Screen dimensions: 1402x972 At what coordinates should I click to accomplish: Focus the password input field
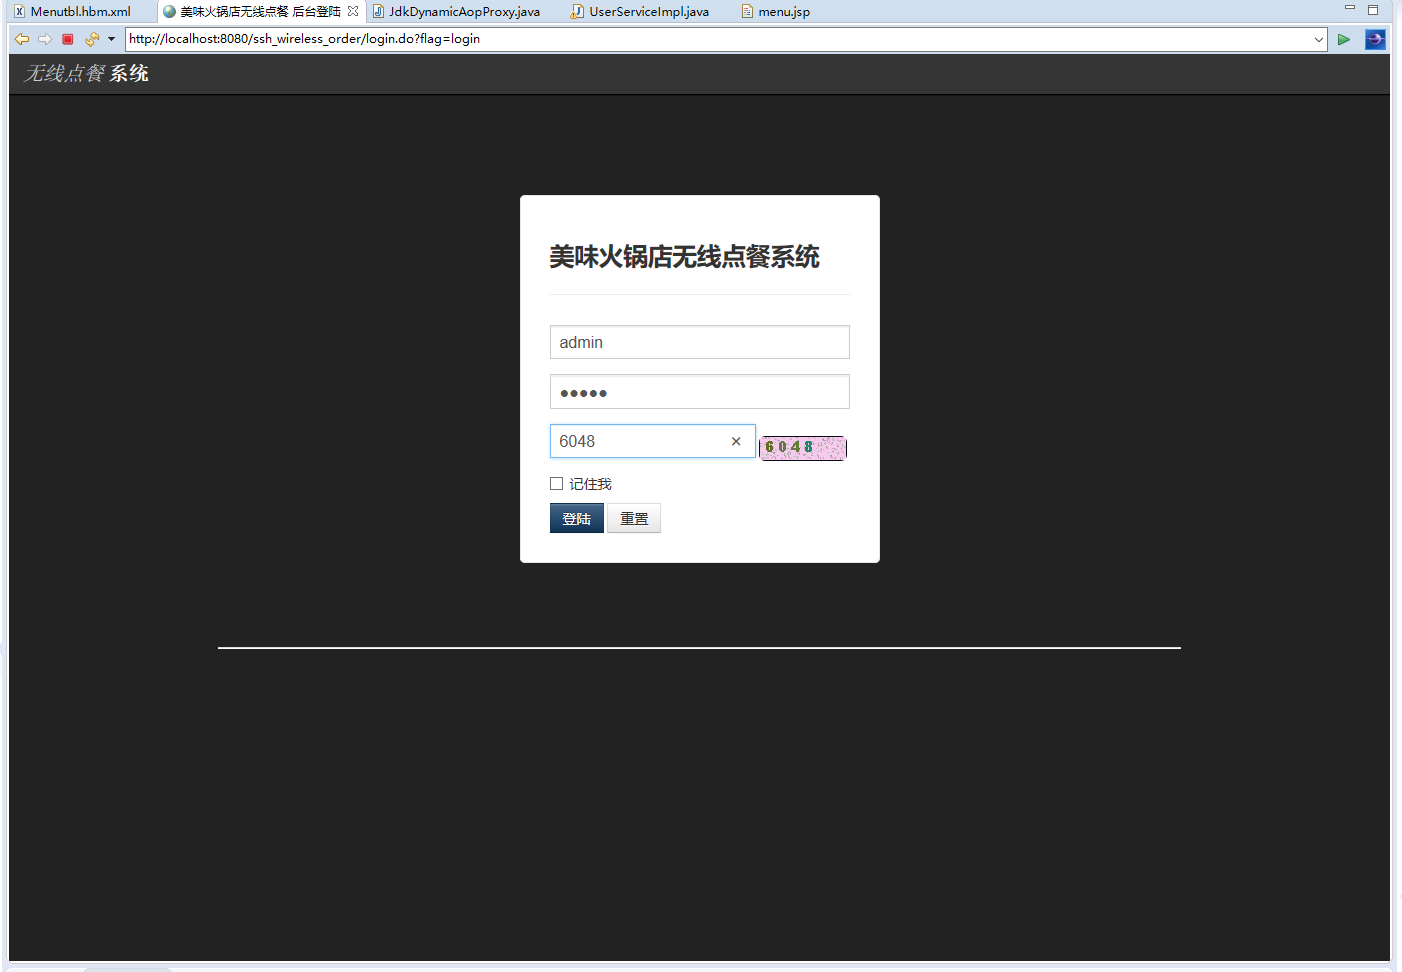(700, 392)
